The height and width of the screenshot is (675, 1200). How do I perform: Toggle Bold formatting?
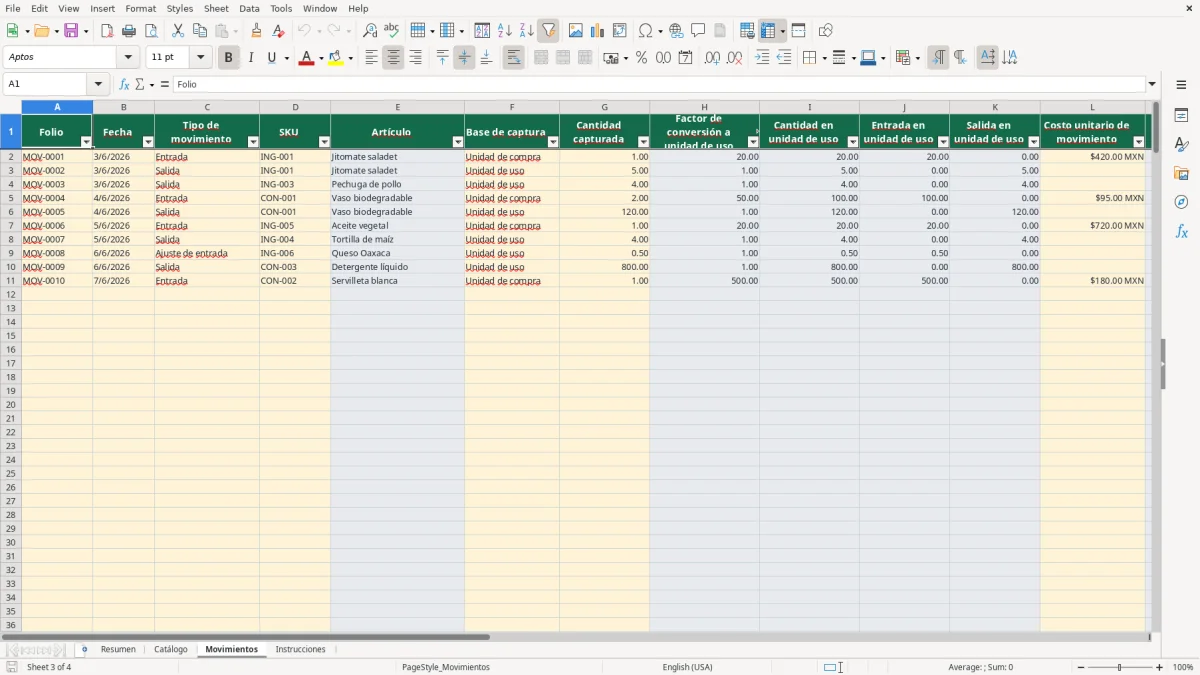point(228,58)
